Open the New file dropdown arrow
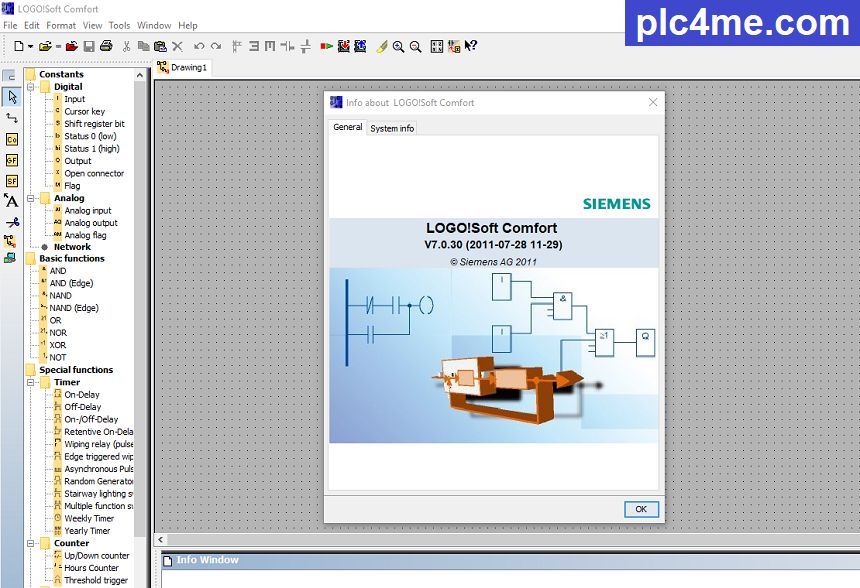Image resolution: width=860 pixels, height=588 pixels. pyautogui.click(x=31, y=46)
